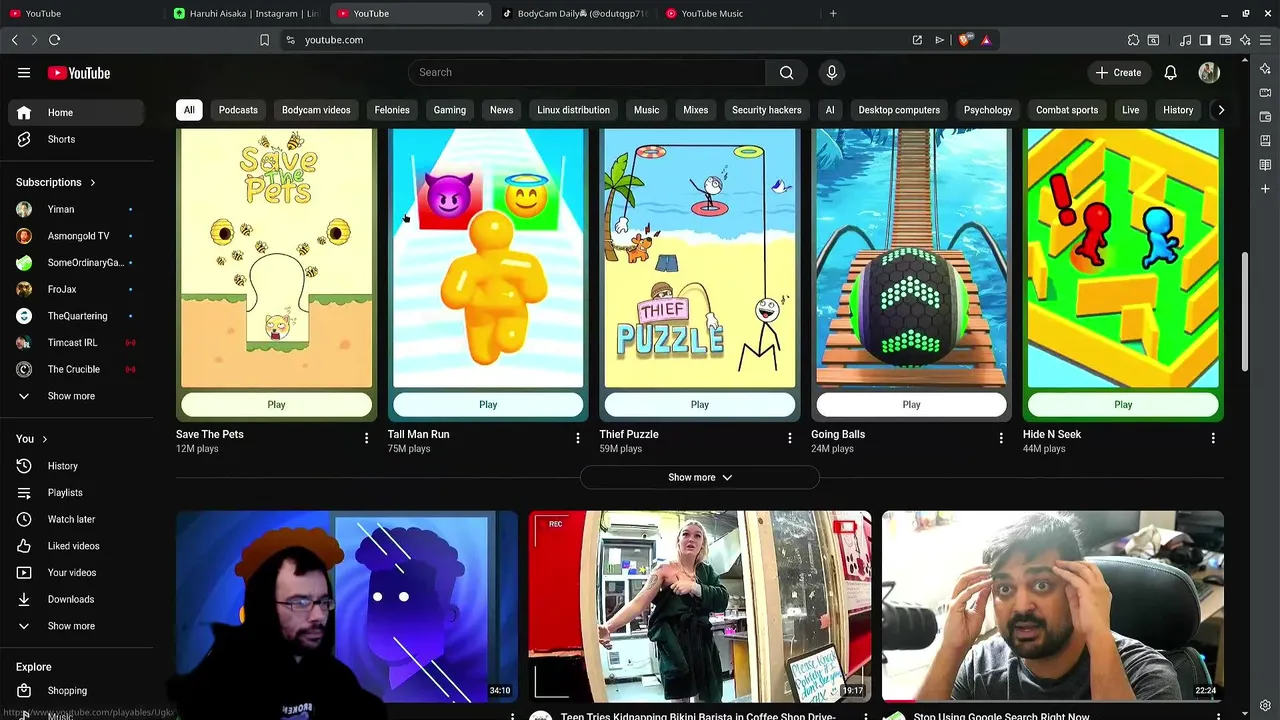Open options for Tall Man Run
Screen dimensions: 1280x720
(x=577, y=438)
